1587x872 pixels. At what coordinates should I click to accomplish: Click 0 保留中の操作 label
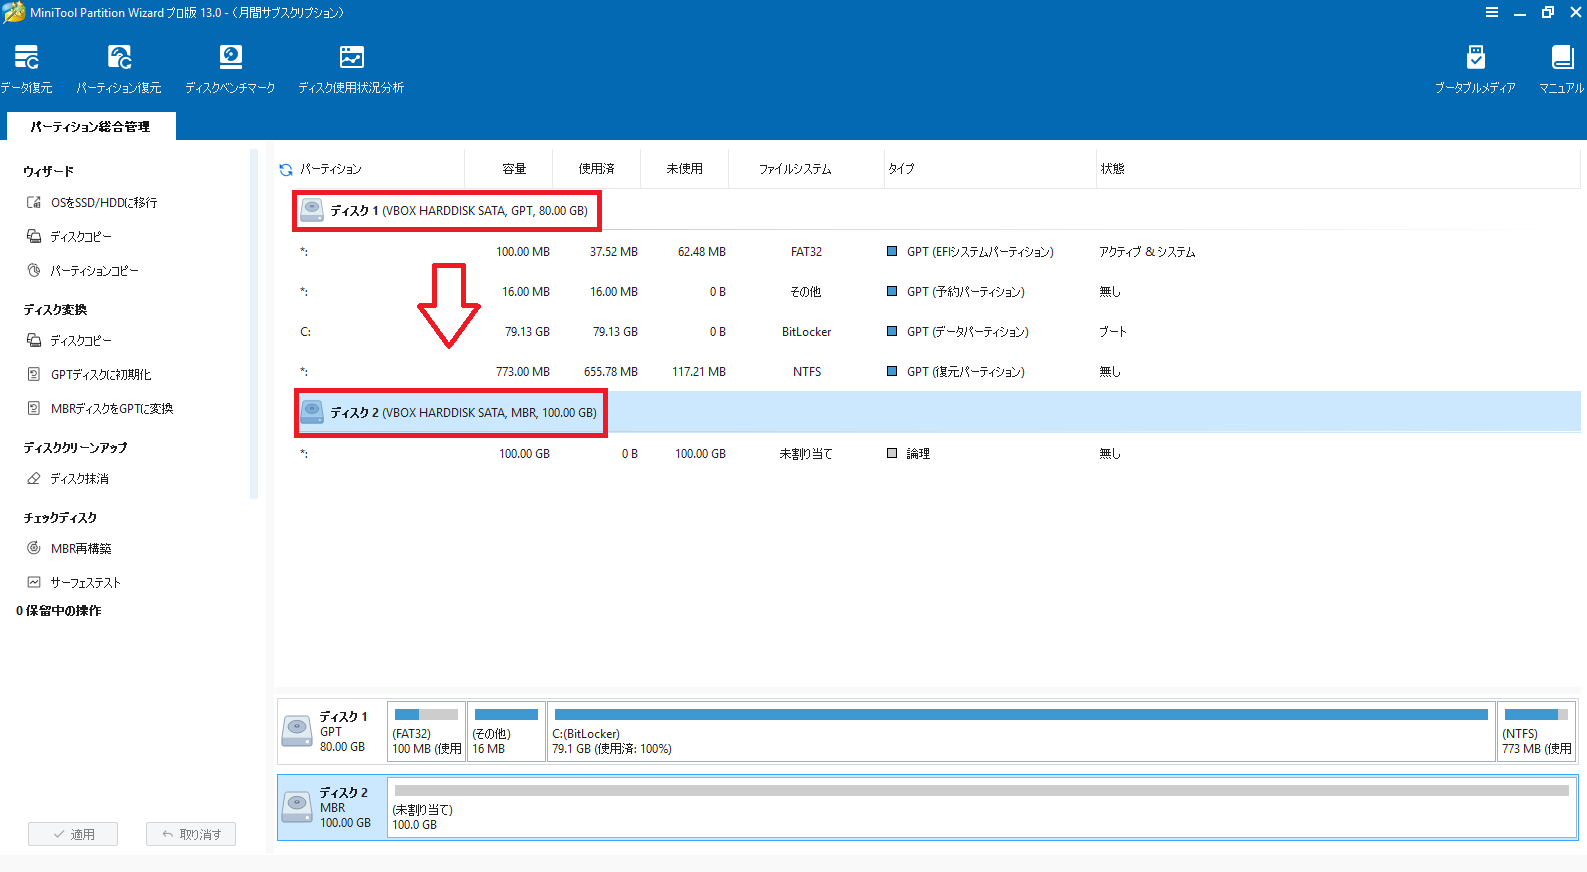[x=59, y=611]
